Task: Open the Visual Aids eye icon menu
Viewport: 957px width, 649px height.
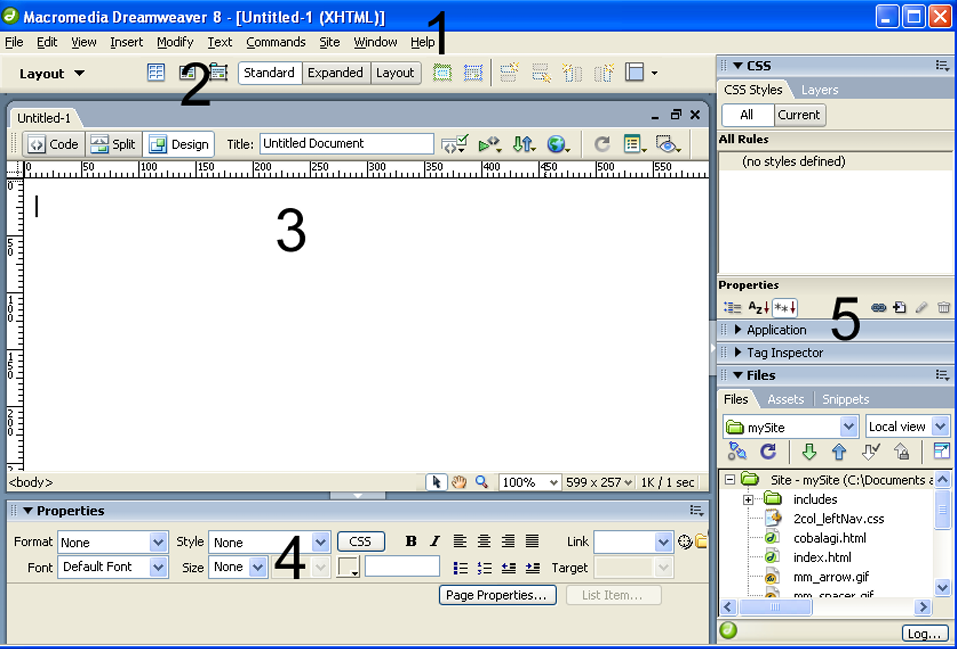Action: click(x=668, y=144)
